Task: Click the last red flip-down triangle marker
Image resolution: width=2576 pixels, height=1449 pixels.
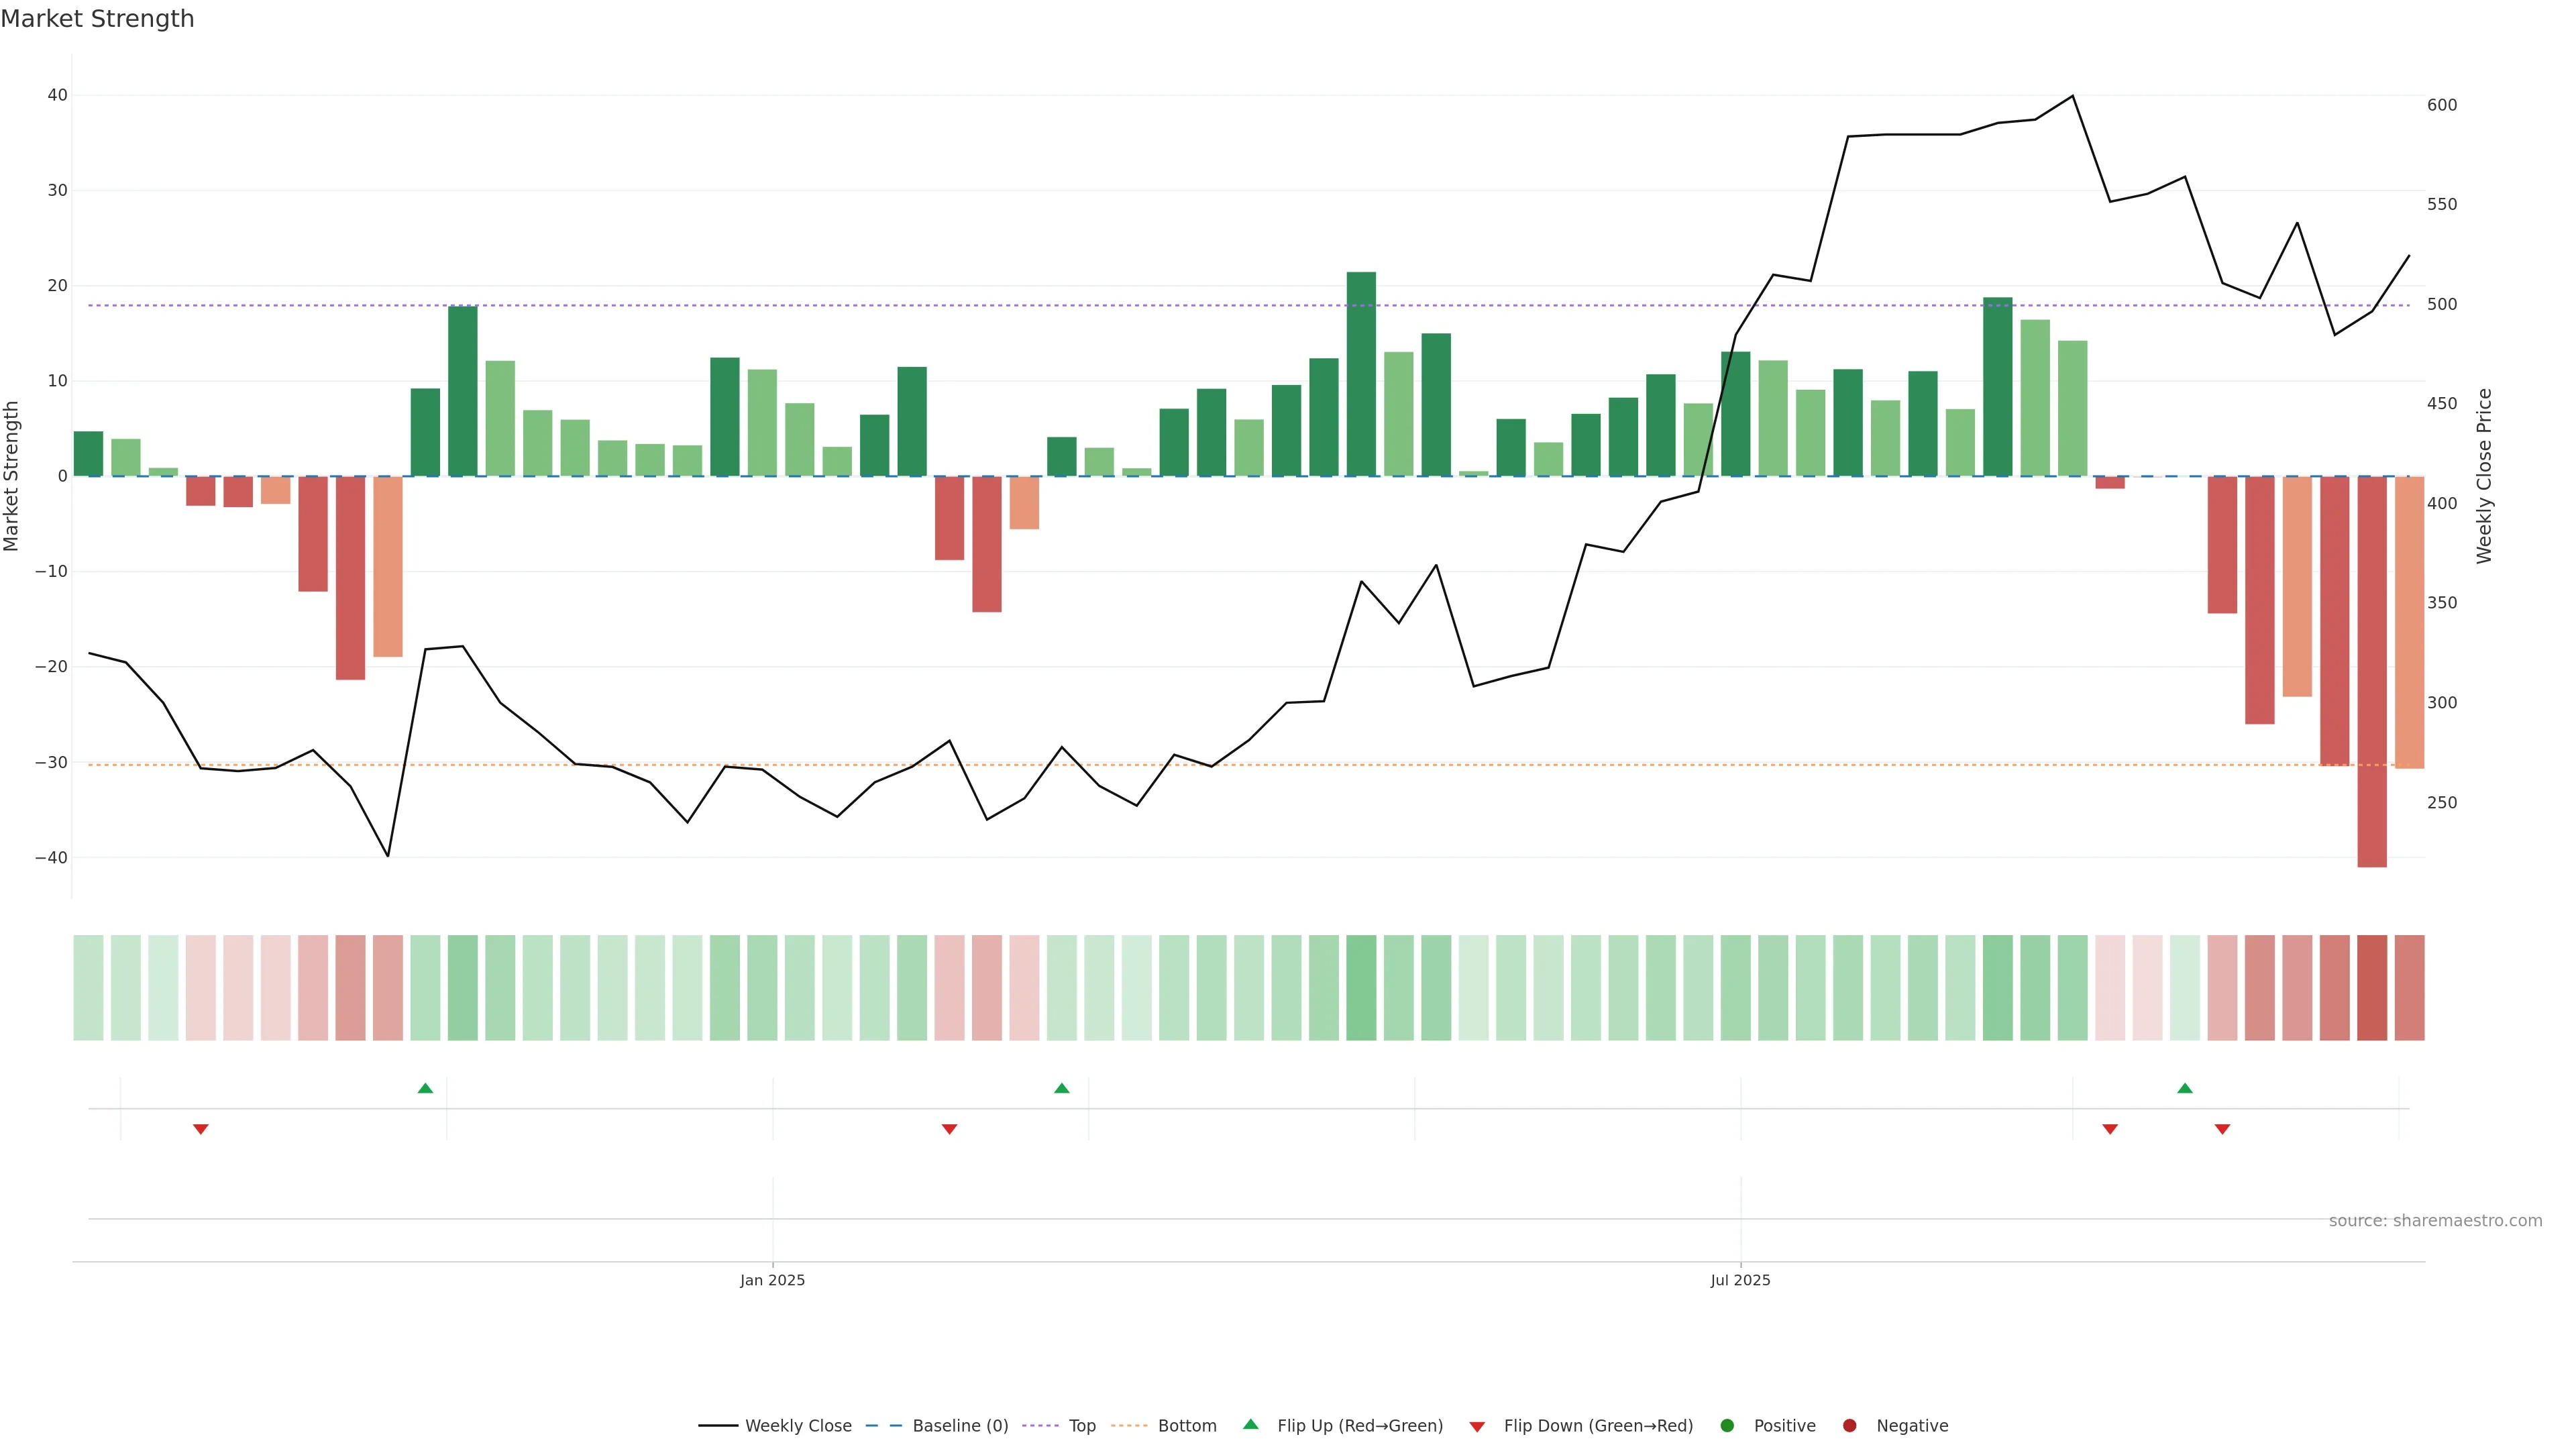Action: [2222, 1129]
